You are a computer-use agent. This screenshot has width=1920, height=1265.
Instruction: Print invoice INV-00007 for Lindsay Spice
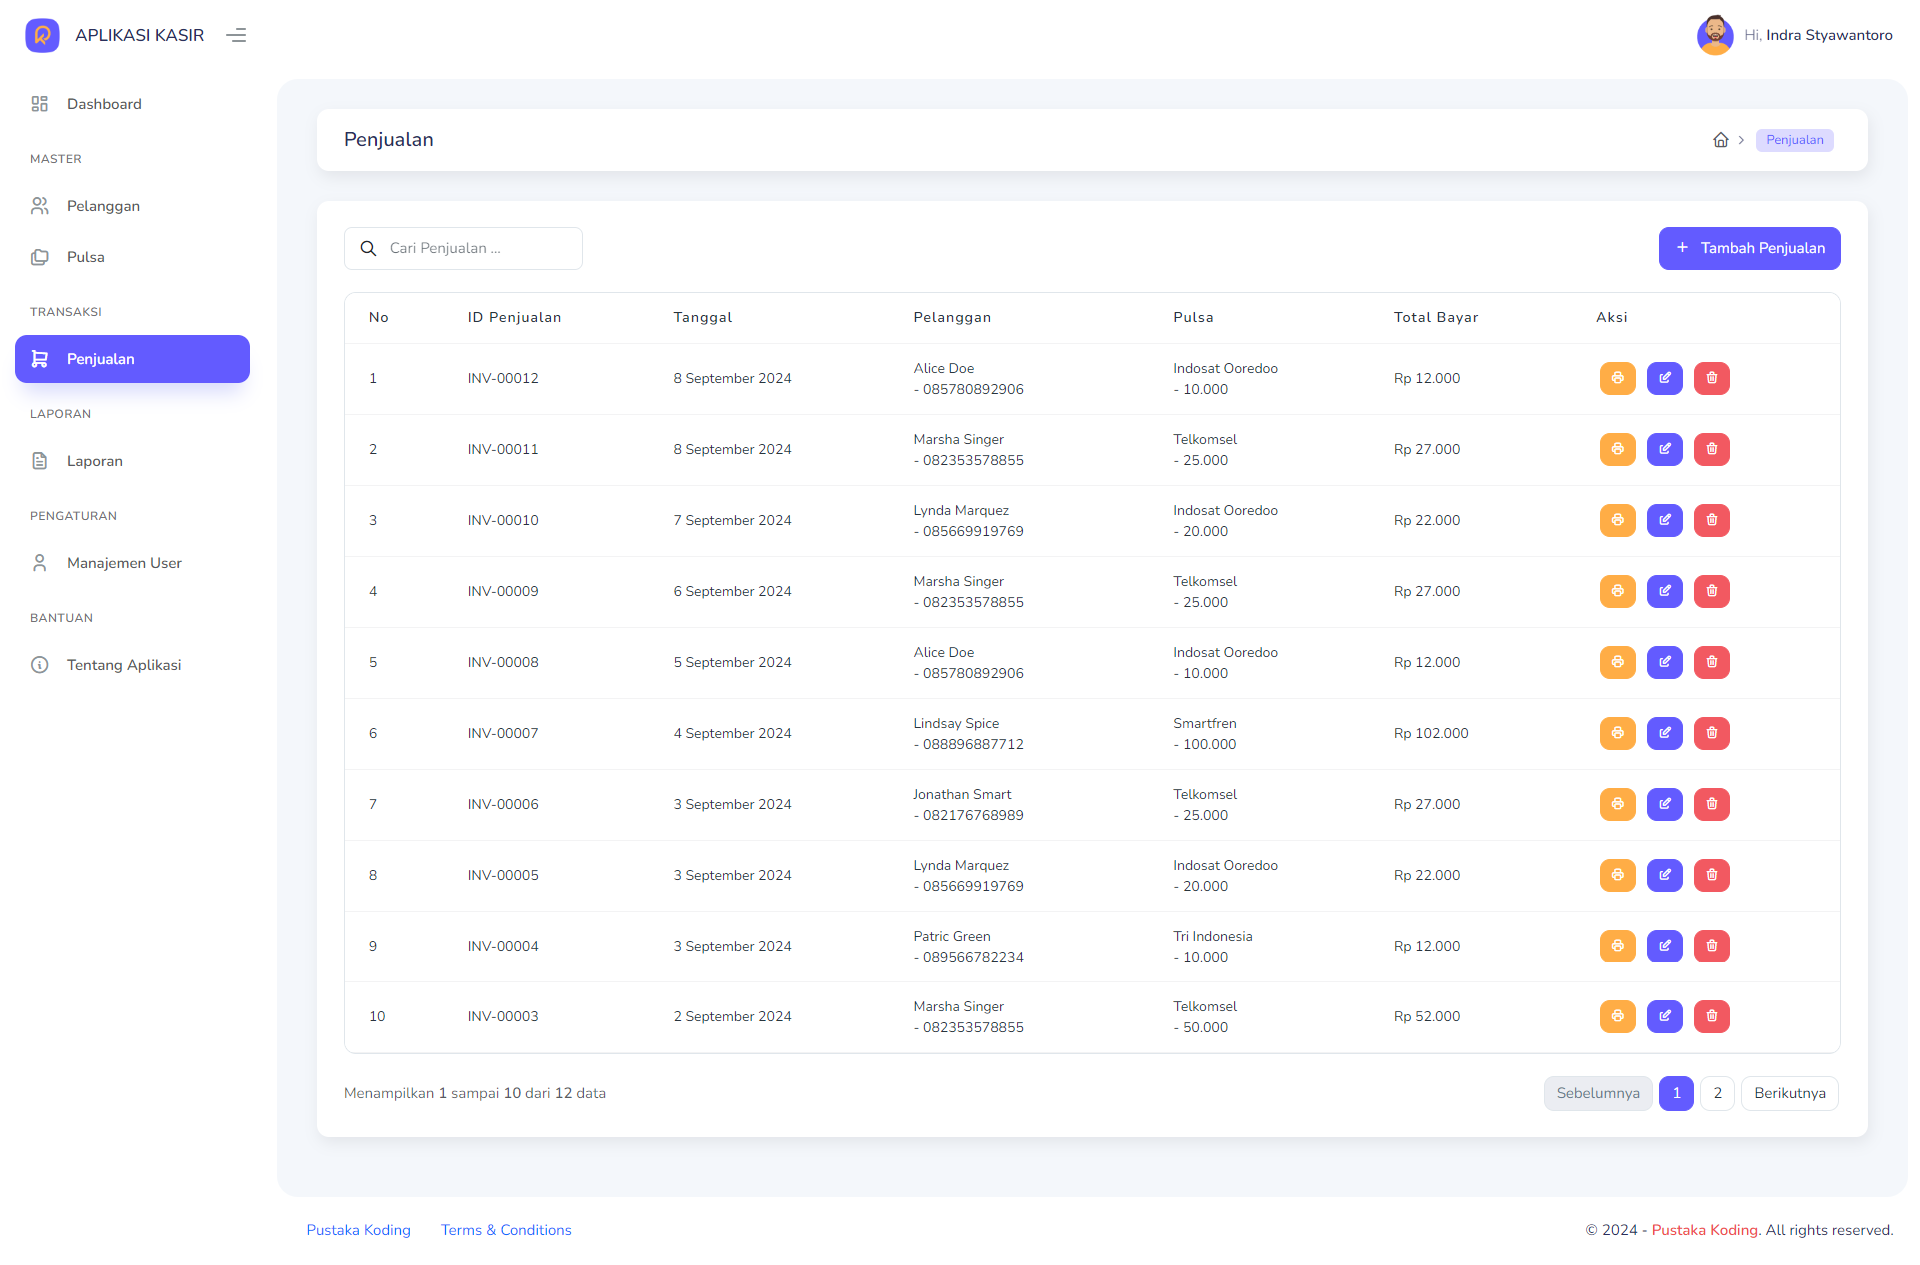click(x=1617, y=733)
